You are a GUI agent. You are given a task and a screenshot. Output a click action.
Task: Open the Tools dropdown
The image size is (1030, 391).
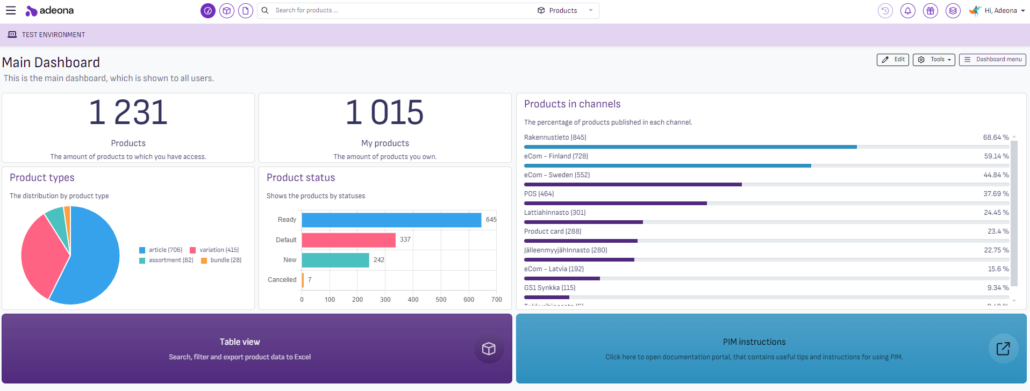pyautogui.click(x=934, y=60)
